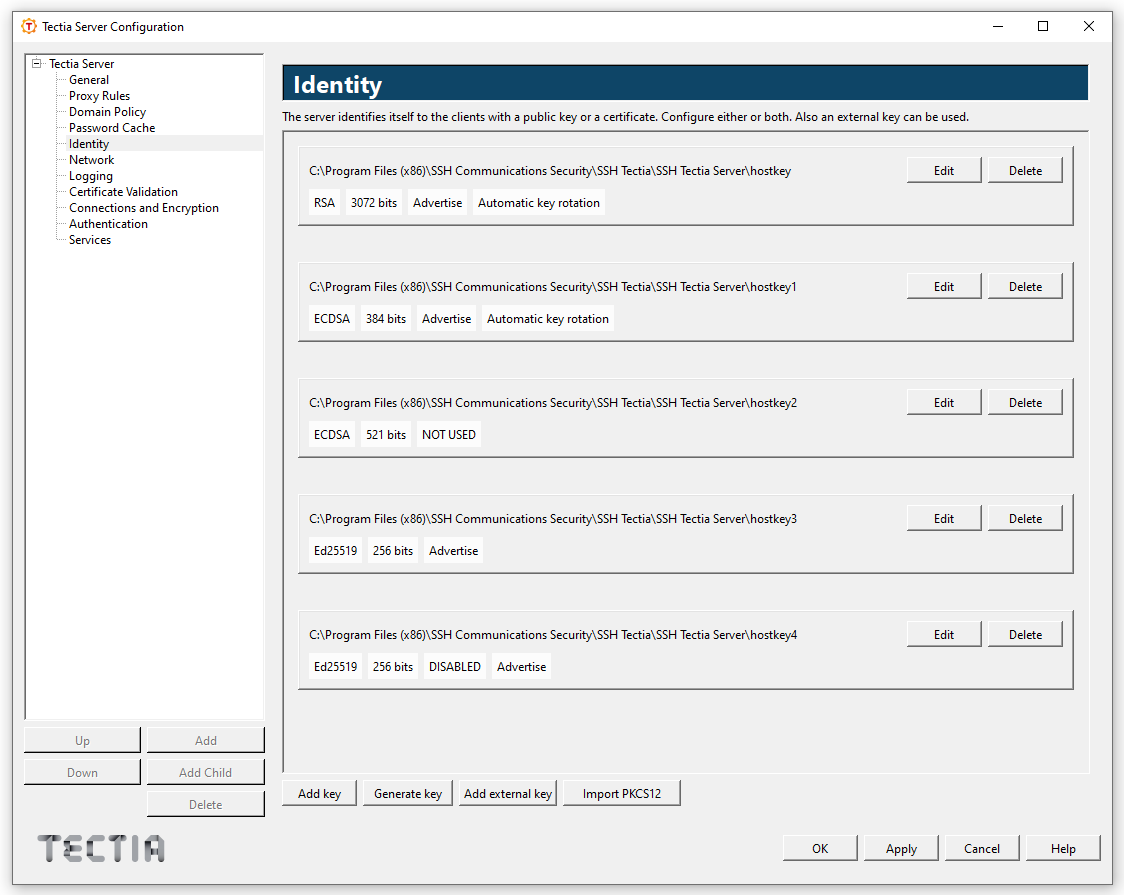Open Logging settings page
The image size is (1124, 895).
pyautogui.click(x=91, y=176)
